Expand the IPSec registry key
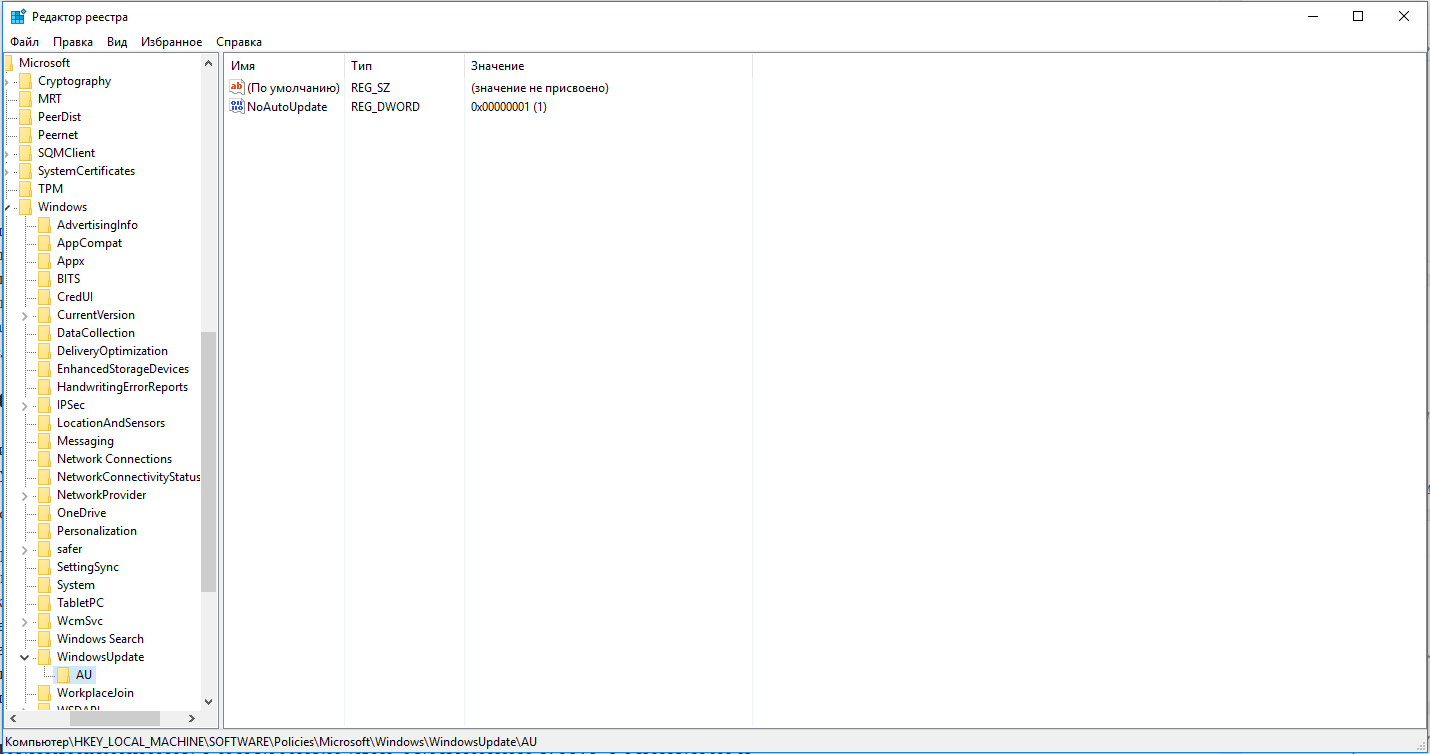This screenshot has width=1430, height=754. pos(25,405)
